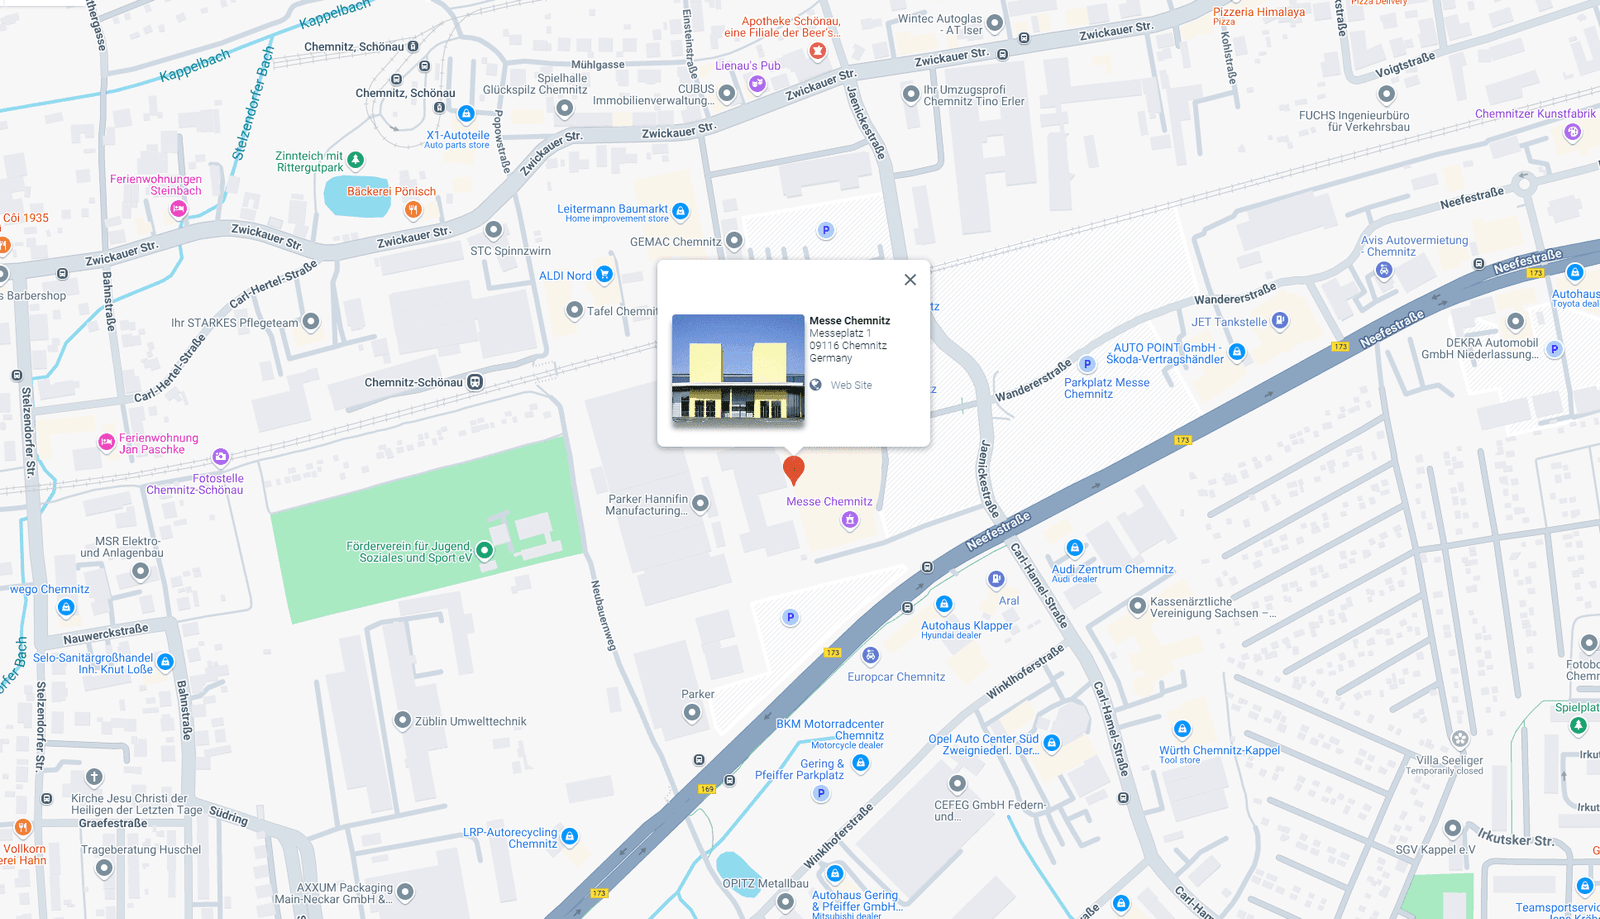Click the Kirche Jesu Christi church marker
Screen dimensions: 1600x919
click(94, 777)
